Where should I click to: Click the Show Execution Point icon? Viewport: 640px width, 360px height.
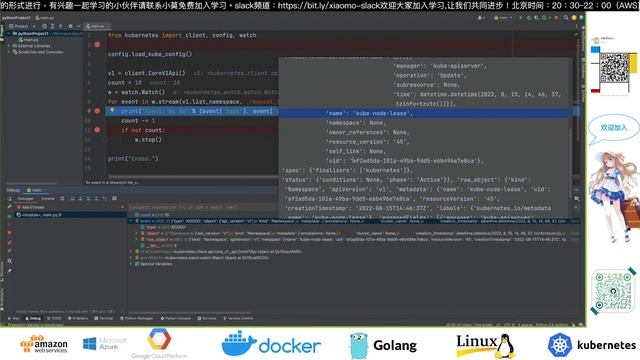(x=62, y=199)
